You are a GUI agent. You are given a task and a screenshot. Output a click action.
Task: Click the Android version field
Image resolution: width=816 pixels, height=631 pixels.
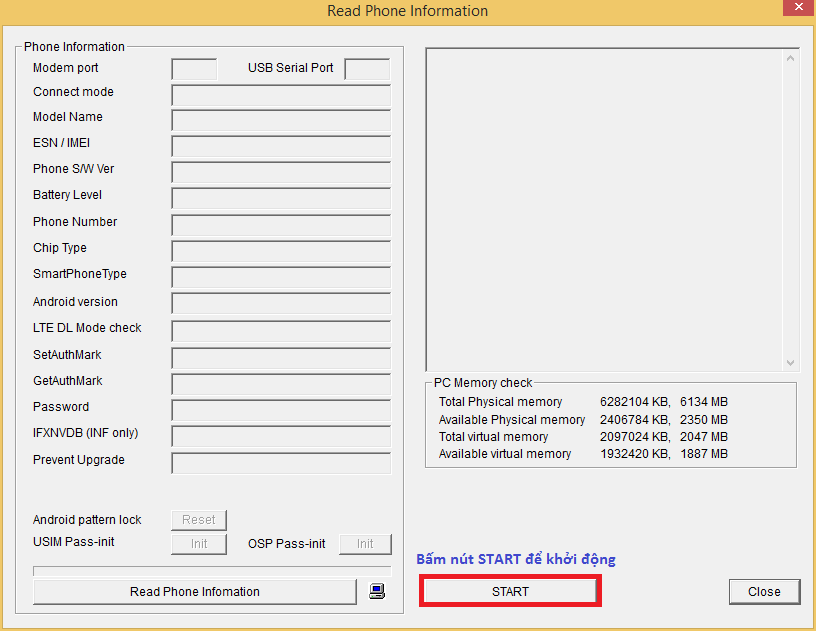pyautogui.click(x=281, y=303)
